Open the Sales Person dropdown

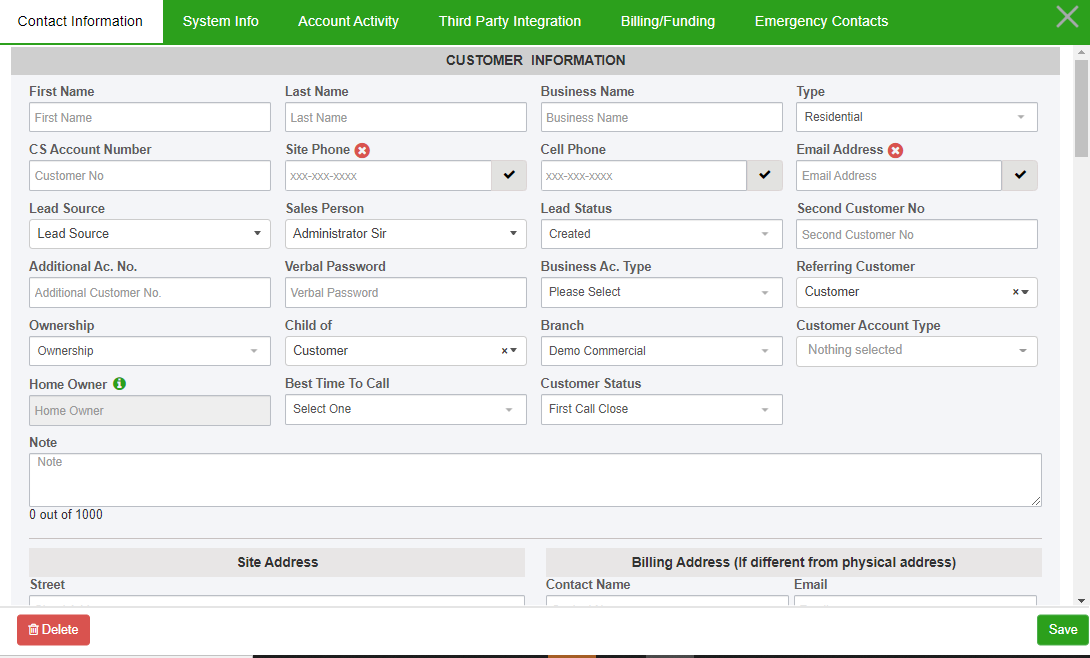point(405,234)
